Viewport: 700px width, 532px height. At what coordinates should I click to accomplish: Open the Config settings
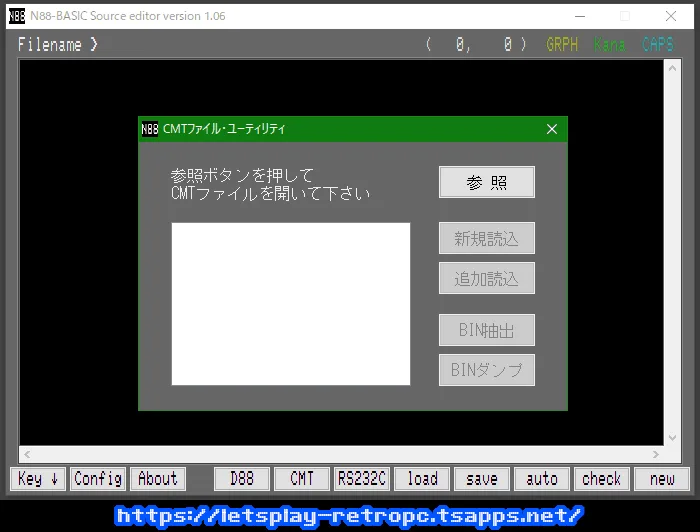pos(98,479)
